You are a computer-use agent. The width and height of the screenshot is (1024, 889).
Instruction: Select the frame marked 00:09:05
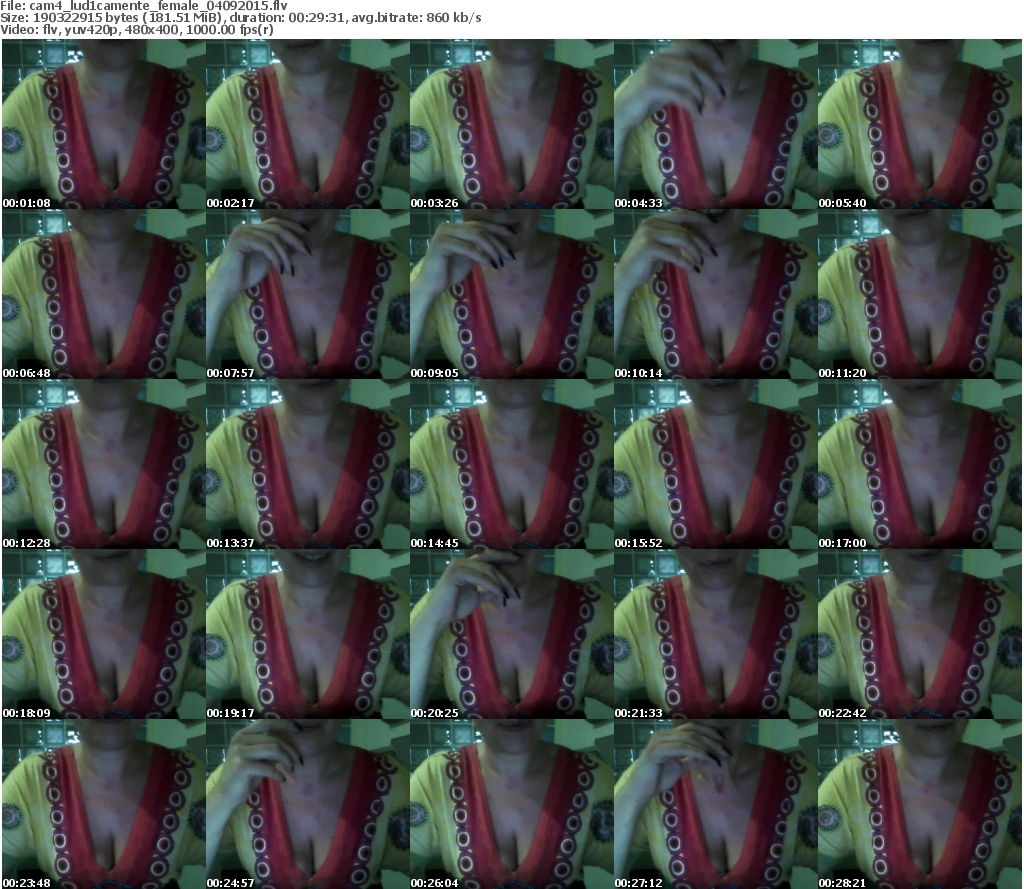click(511, 294)
